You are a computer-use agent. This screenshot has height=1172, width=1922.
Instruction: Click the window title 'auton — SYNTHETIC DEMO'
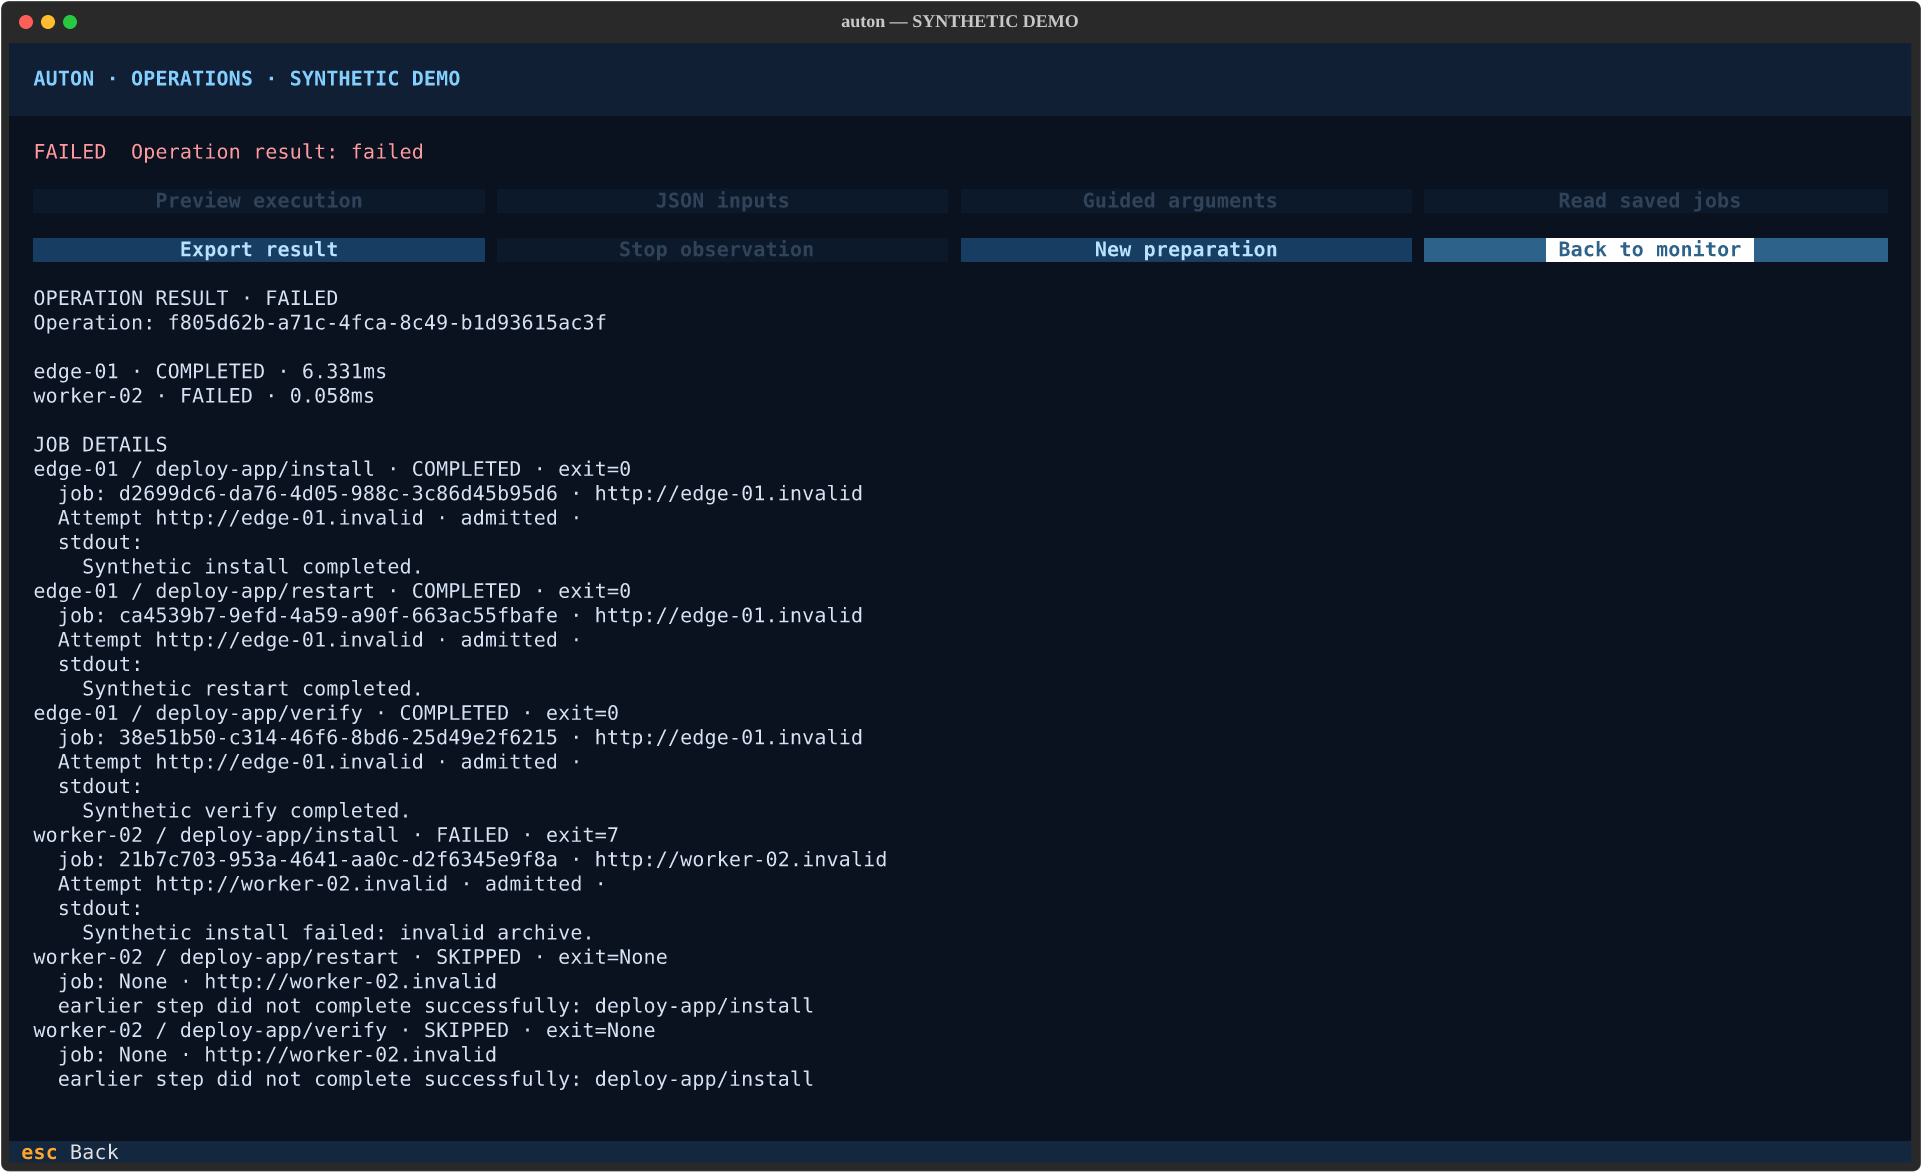coord(960,21)
